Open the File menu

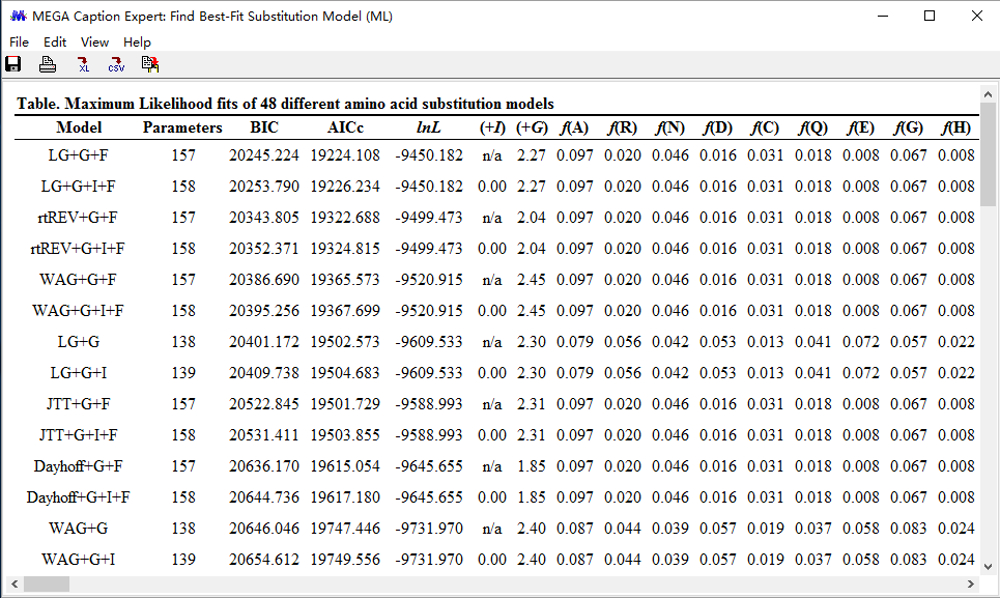click(19, 42)
